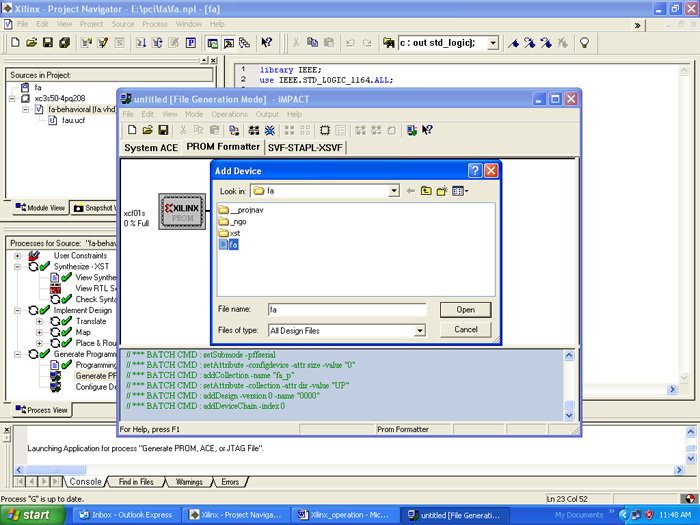Click New file icon in Project Navigator toolbar

(x=15, y=43)
